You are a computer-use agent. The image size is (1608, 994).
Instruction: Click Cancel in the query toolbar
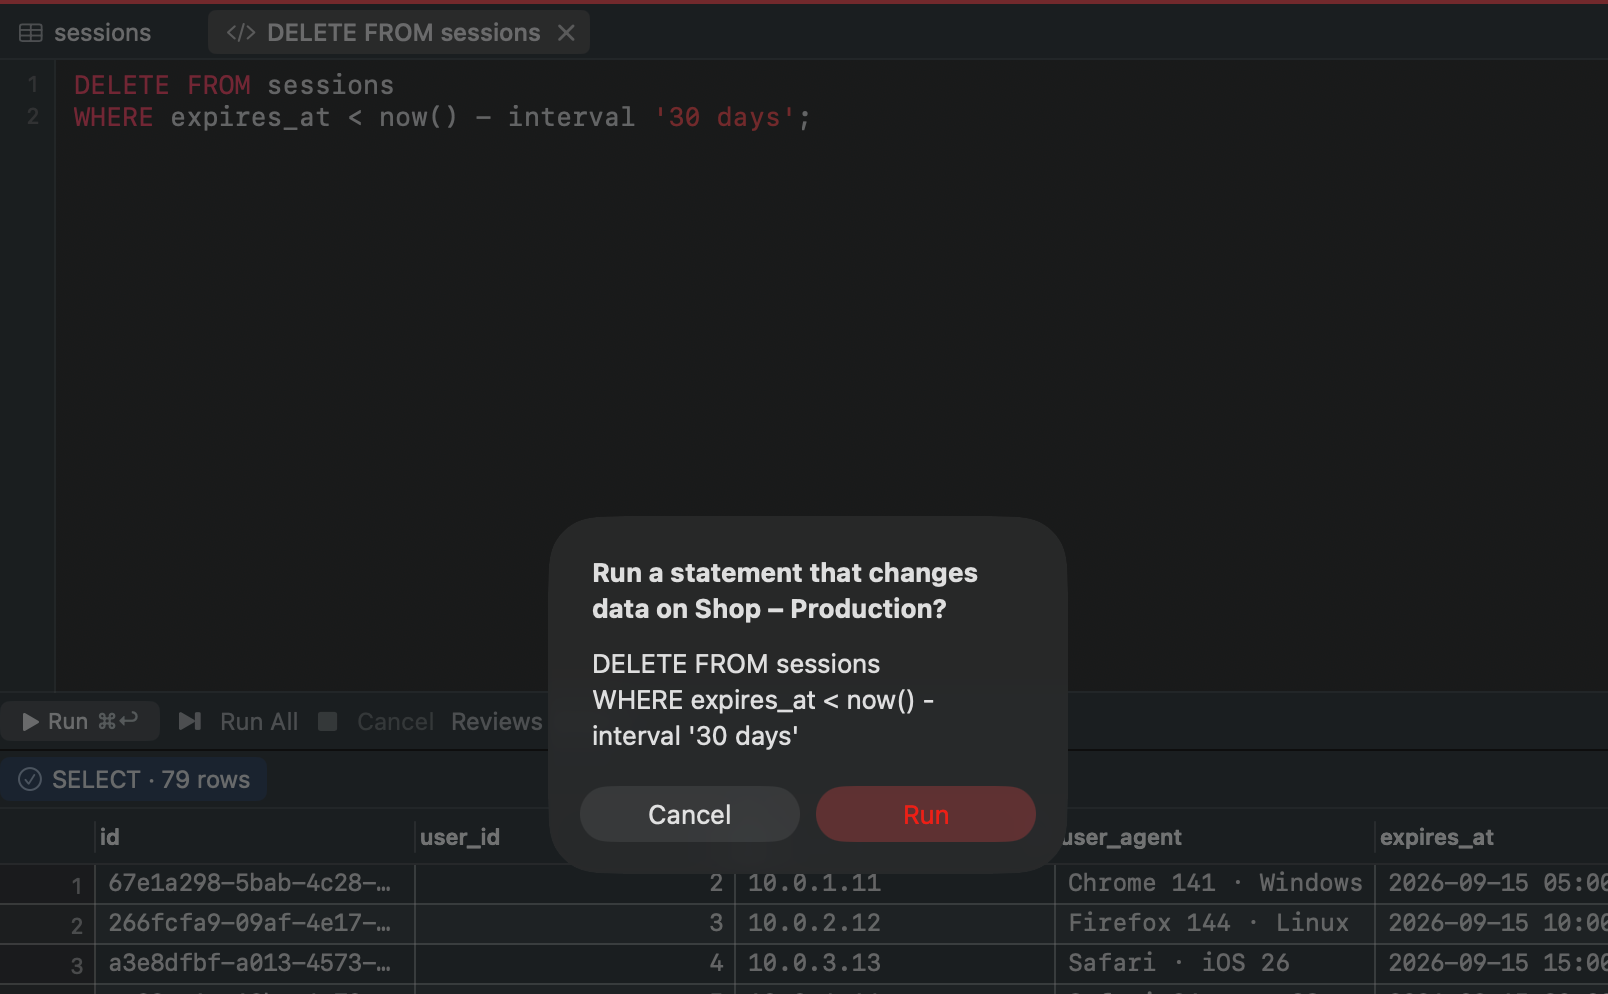396,721
